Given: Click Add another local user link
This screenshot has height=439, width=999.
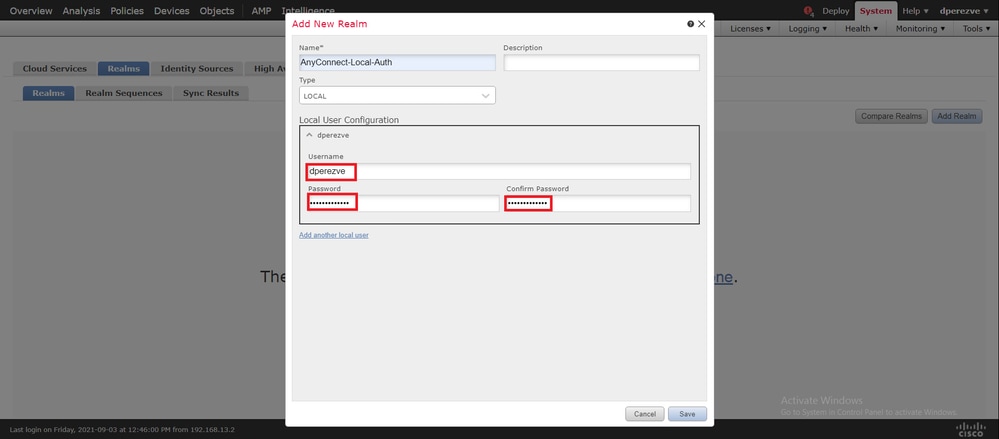Looking at the screenshot, I should click(x=334, y=235).
